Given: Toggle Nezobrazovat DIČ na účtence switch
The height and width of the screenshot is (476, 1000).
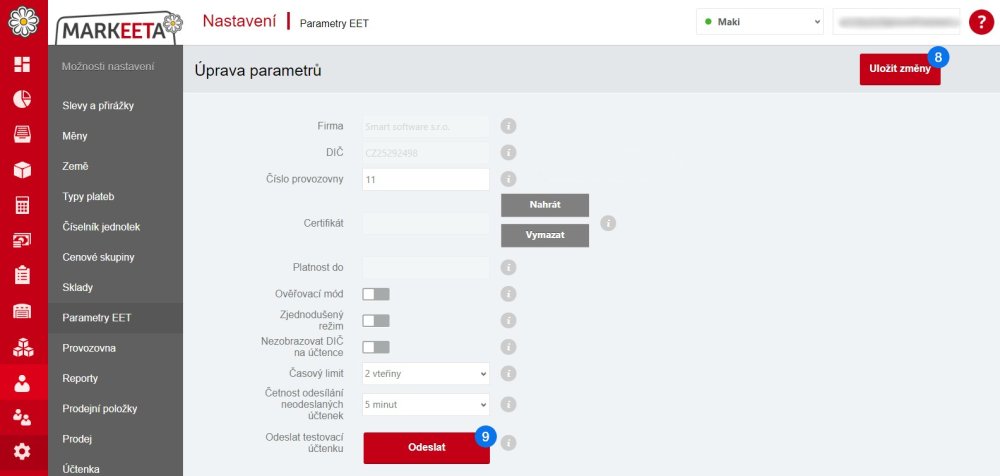Looking at the screenshot, I should click(376, 347).
